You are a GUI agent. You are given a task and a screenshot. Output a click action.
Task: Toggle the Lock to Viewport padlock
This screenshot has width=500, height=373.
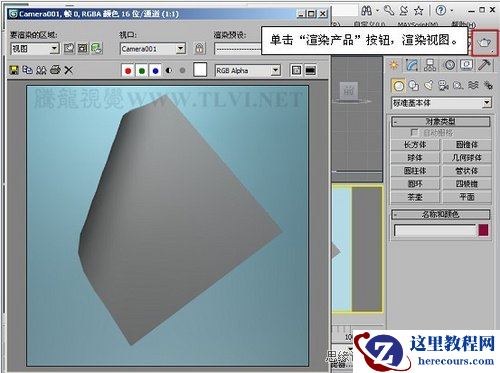(x=199, y=49)
